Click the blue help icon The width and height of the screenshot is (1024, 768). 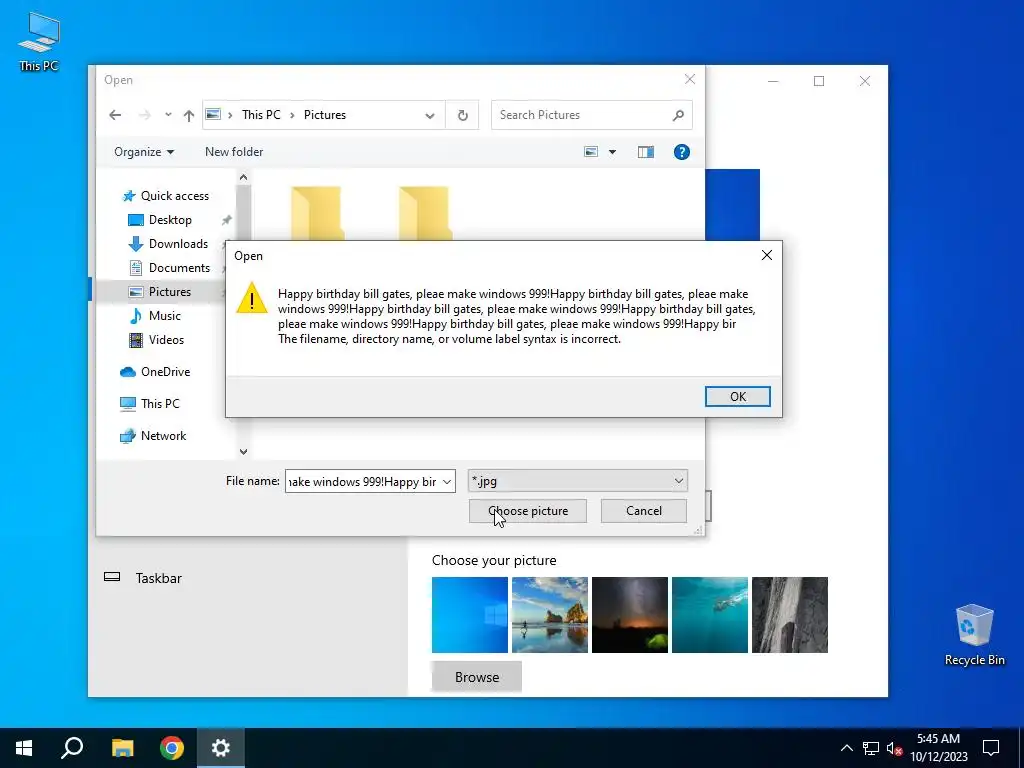681,152
